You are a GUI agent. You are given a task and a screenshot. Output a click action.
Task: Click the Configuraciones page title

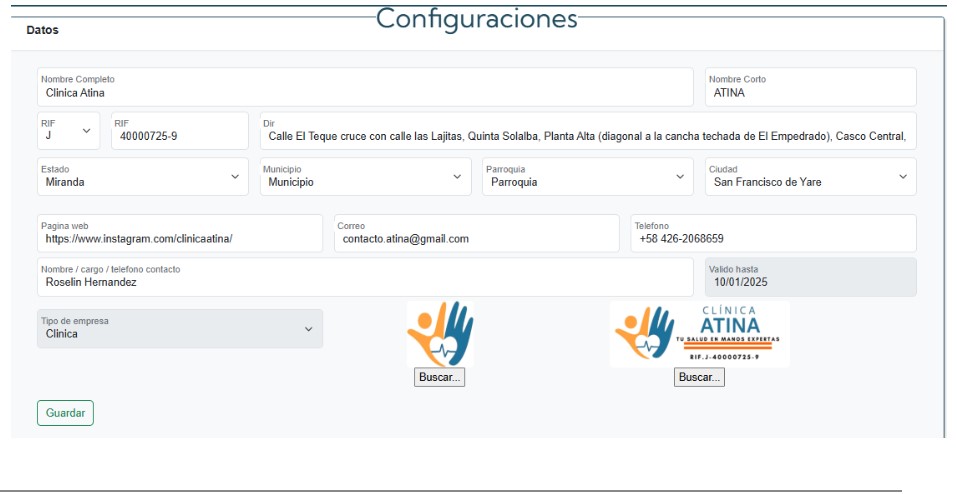pos(477,18)
